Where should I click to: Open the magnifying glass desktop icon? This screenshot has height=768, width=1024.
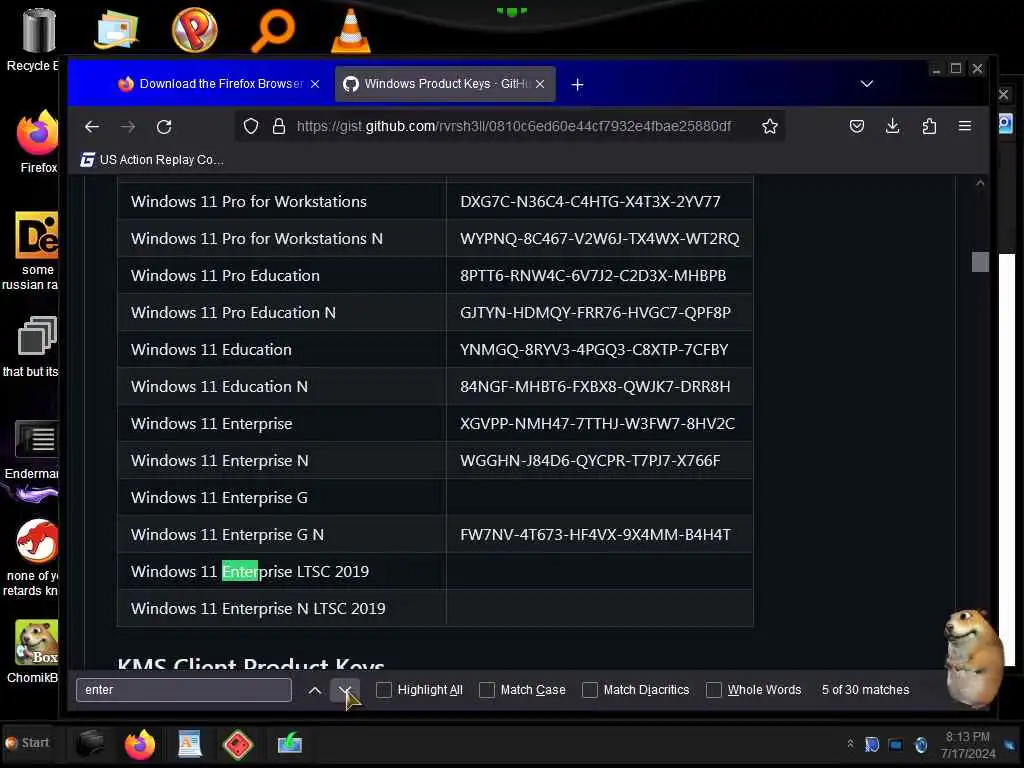tap(273, 31)
